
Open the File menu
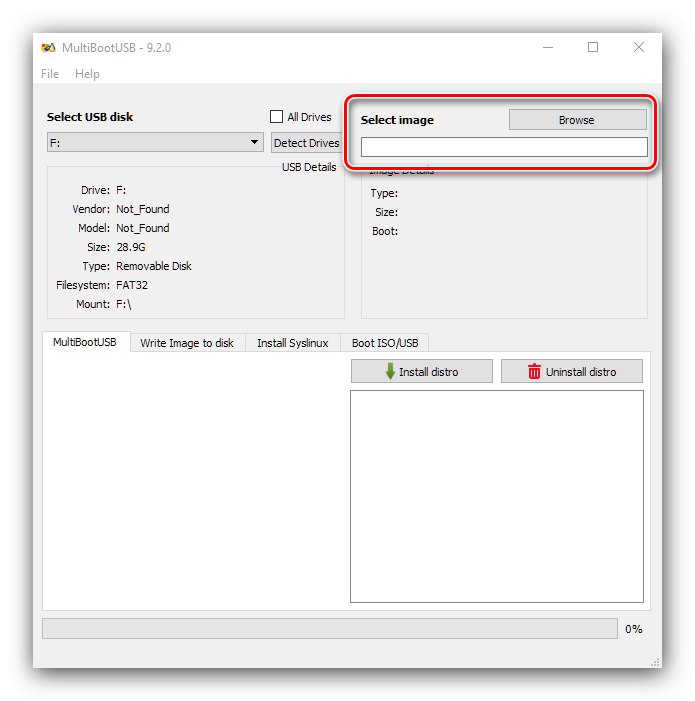point(50,74)
